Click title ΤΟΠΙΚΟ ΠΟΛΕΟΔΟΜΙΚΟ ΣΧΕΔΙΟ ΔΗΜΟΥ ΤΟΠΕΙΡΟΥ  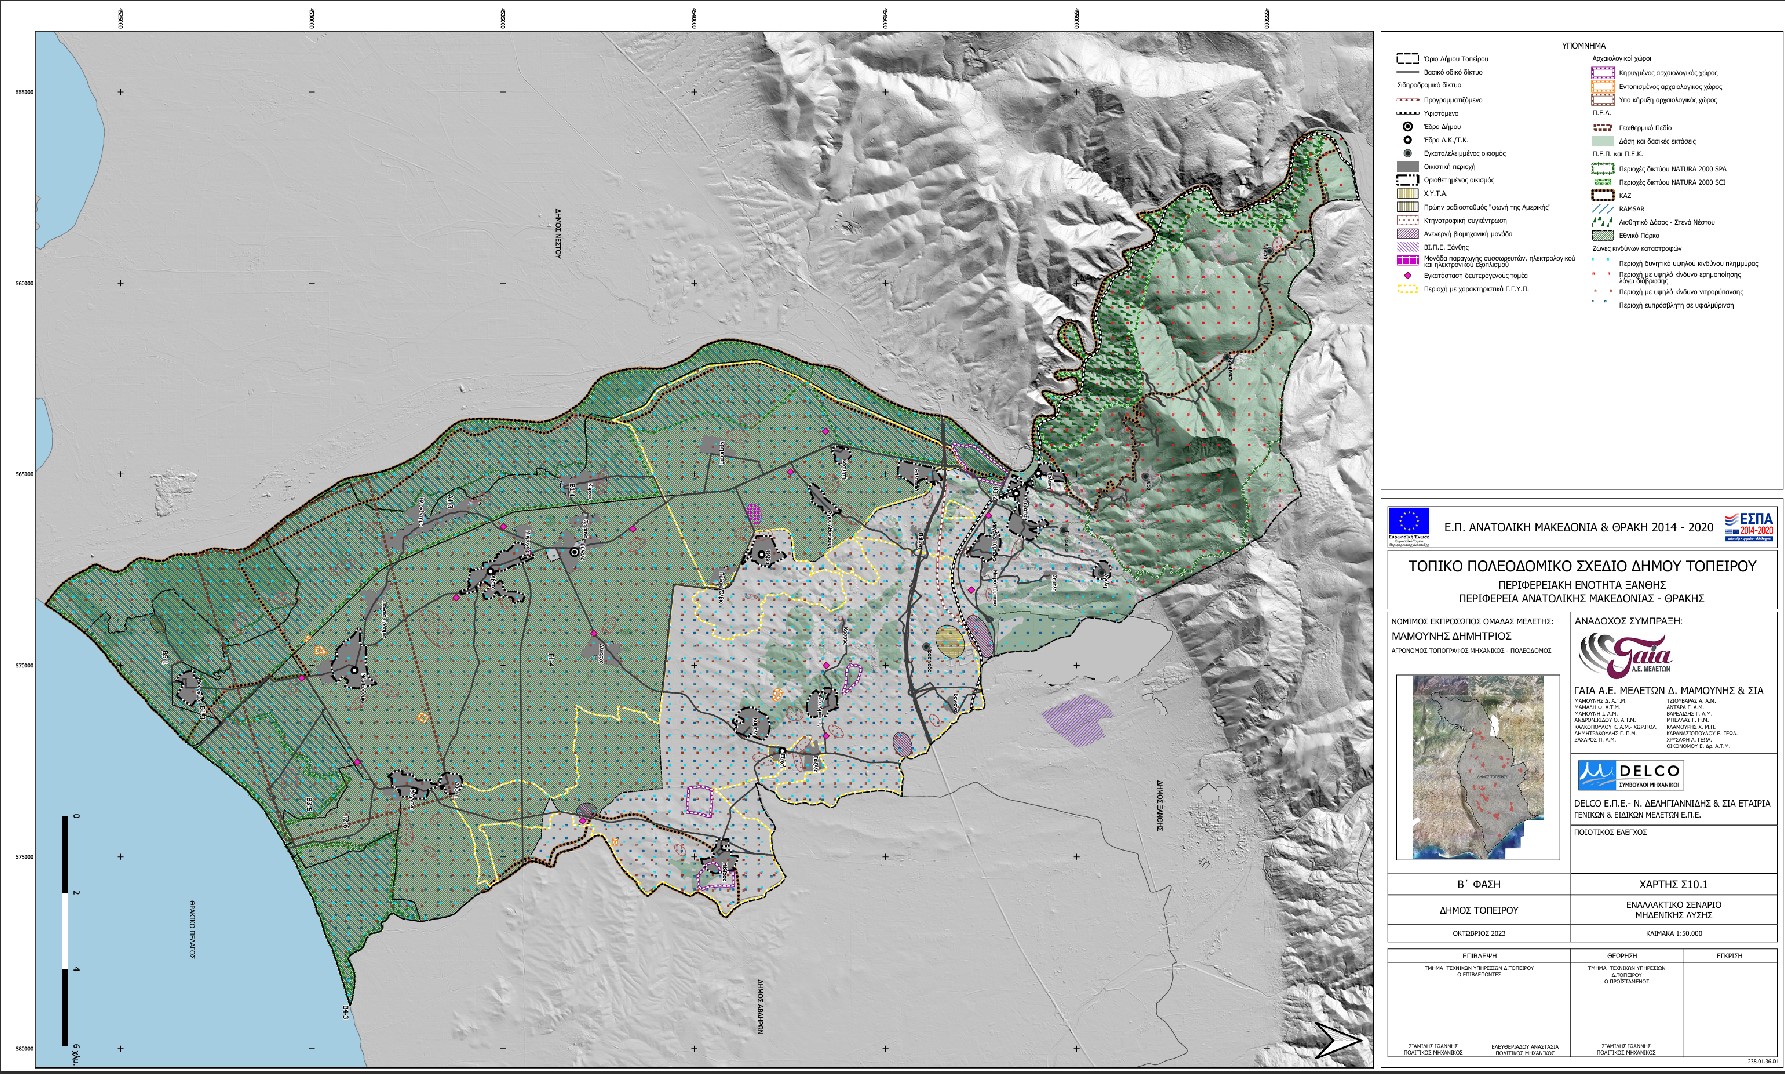(x=1583, y=566)
